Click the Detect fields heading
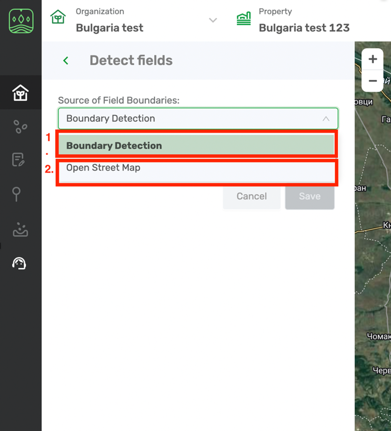Viewport: 391px width, 431px height. [131, 60]
